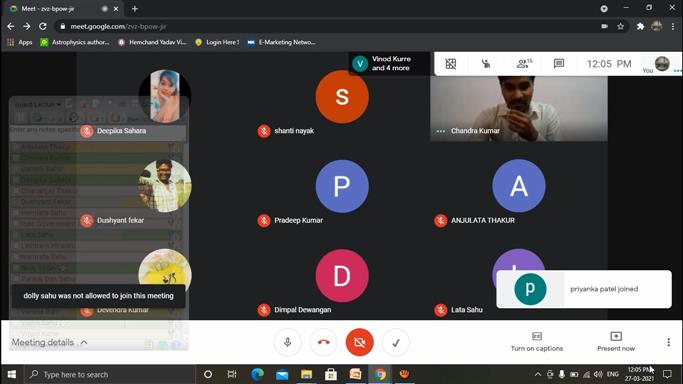Click ANJULATA THAKUR avatar
Screen dimensions: 683x384
click(519, 186)
